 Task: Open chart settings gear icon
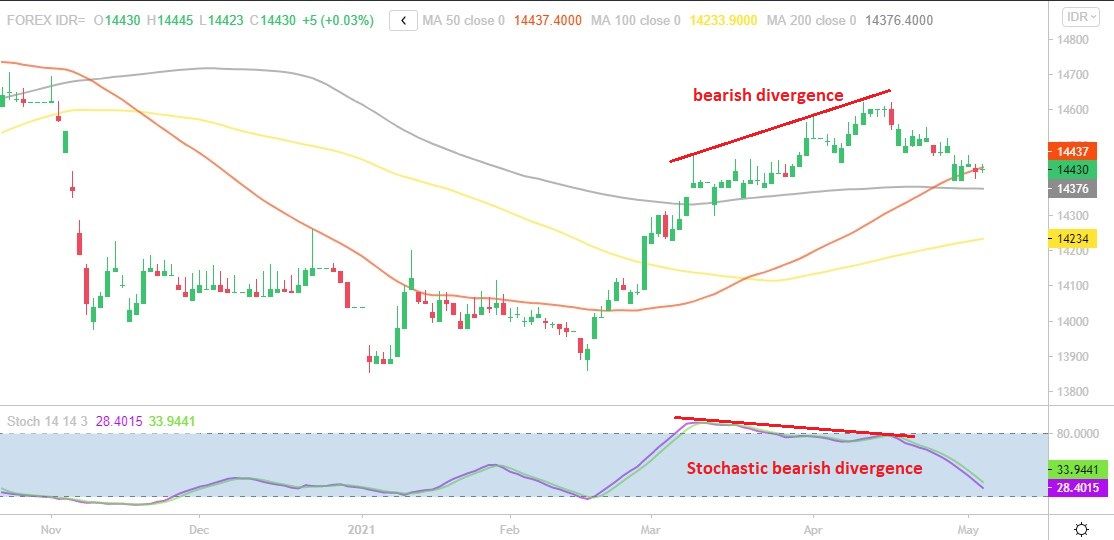click(1081, 529)
